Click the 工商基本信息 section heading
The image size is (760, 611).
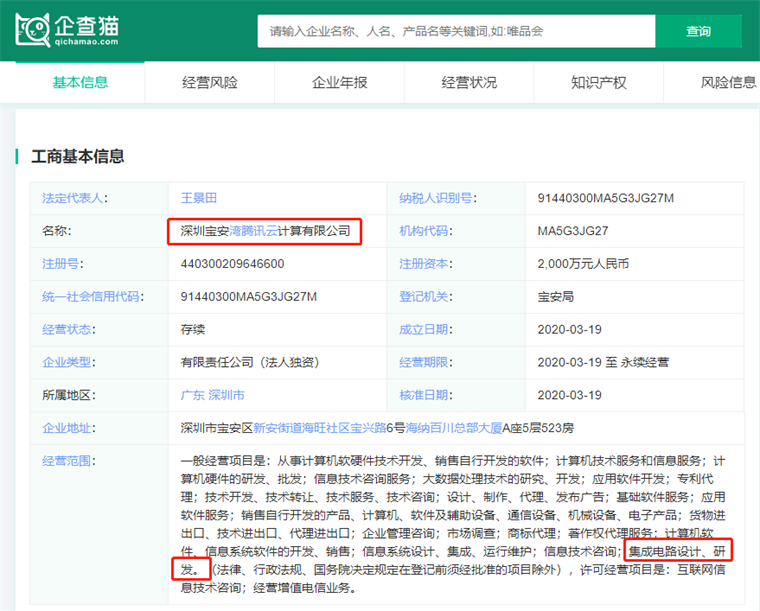point(78,156)
